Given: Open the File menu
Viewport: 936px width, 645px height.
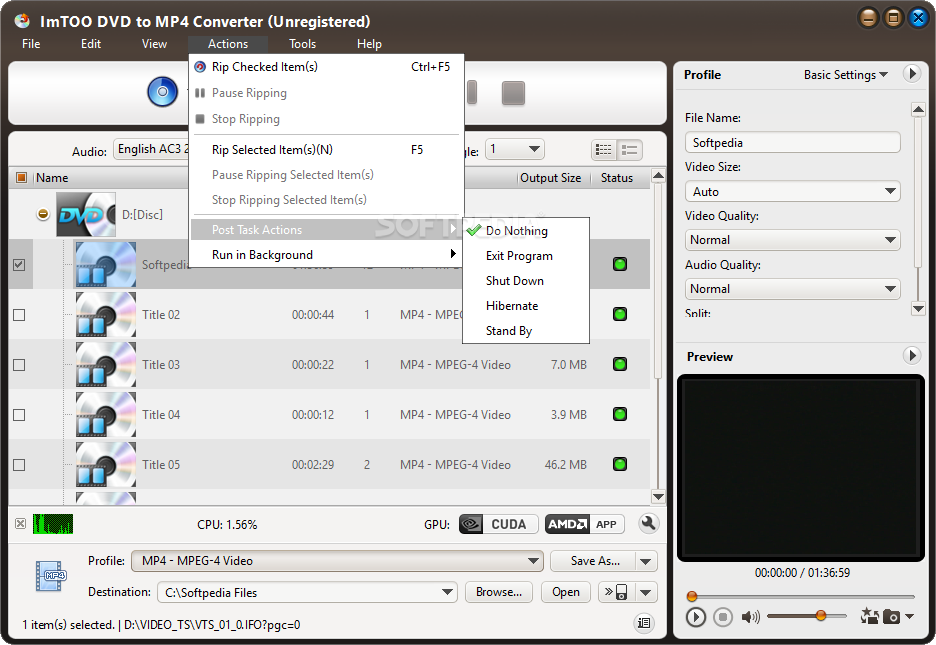Looking at the screenshot, I should pos(31,44).
